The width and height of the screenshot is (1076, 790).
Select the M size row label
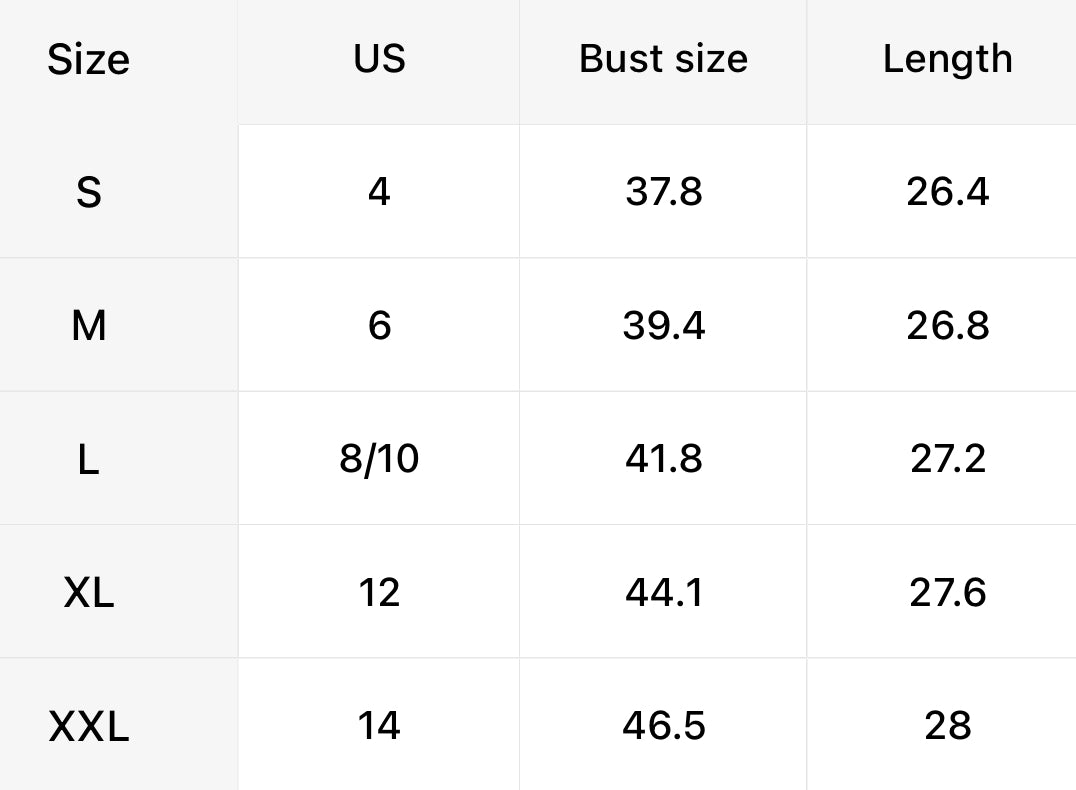[88, 325]
